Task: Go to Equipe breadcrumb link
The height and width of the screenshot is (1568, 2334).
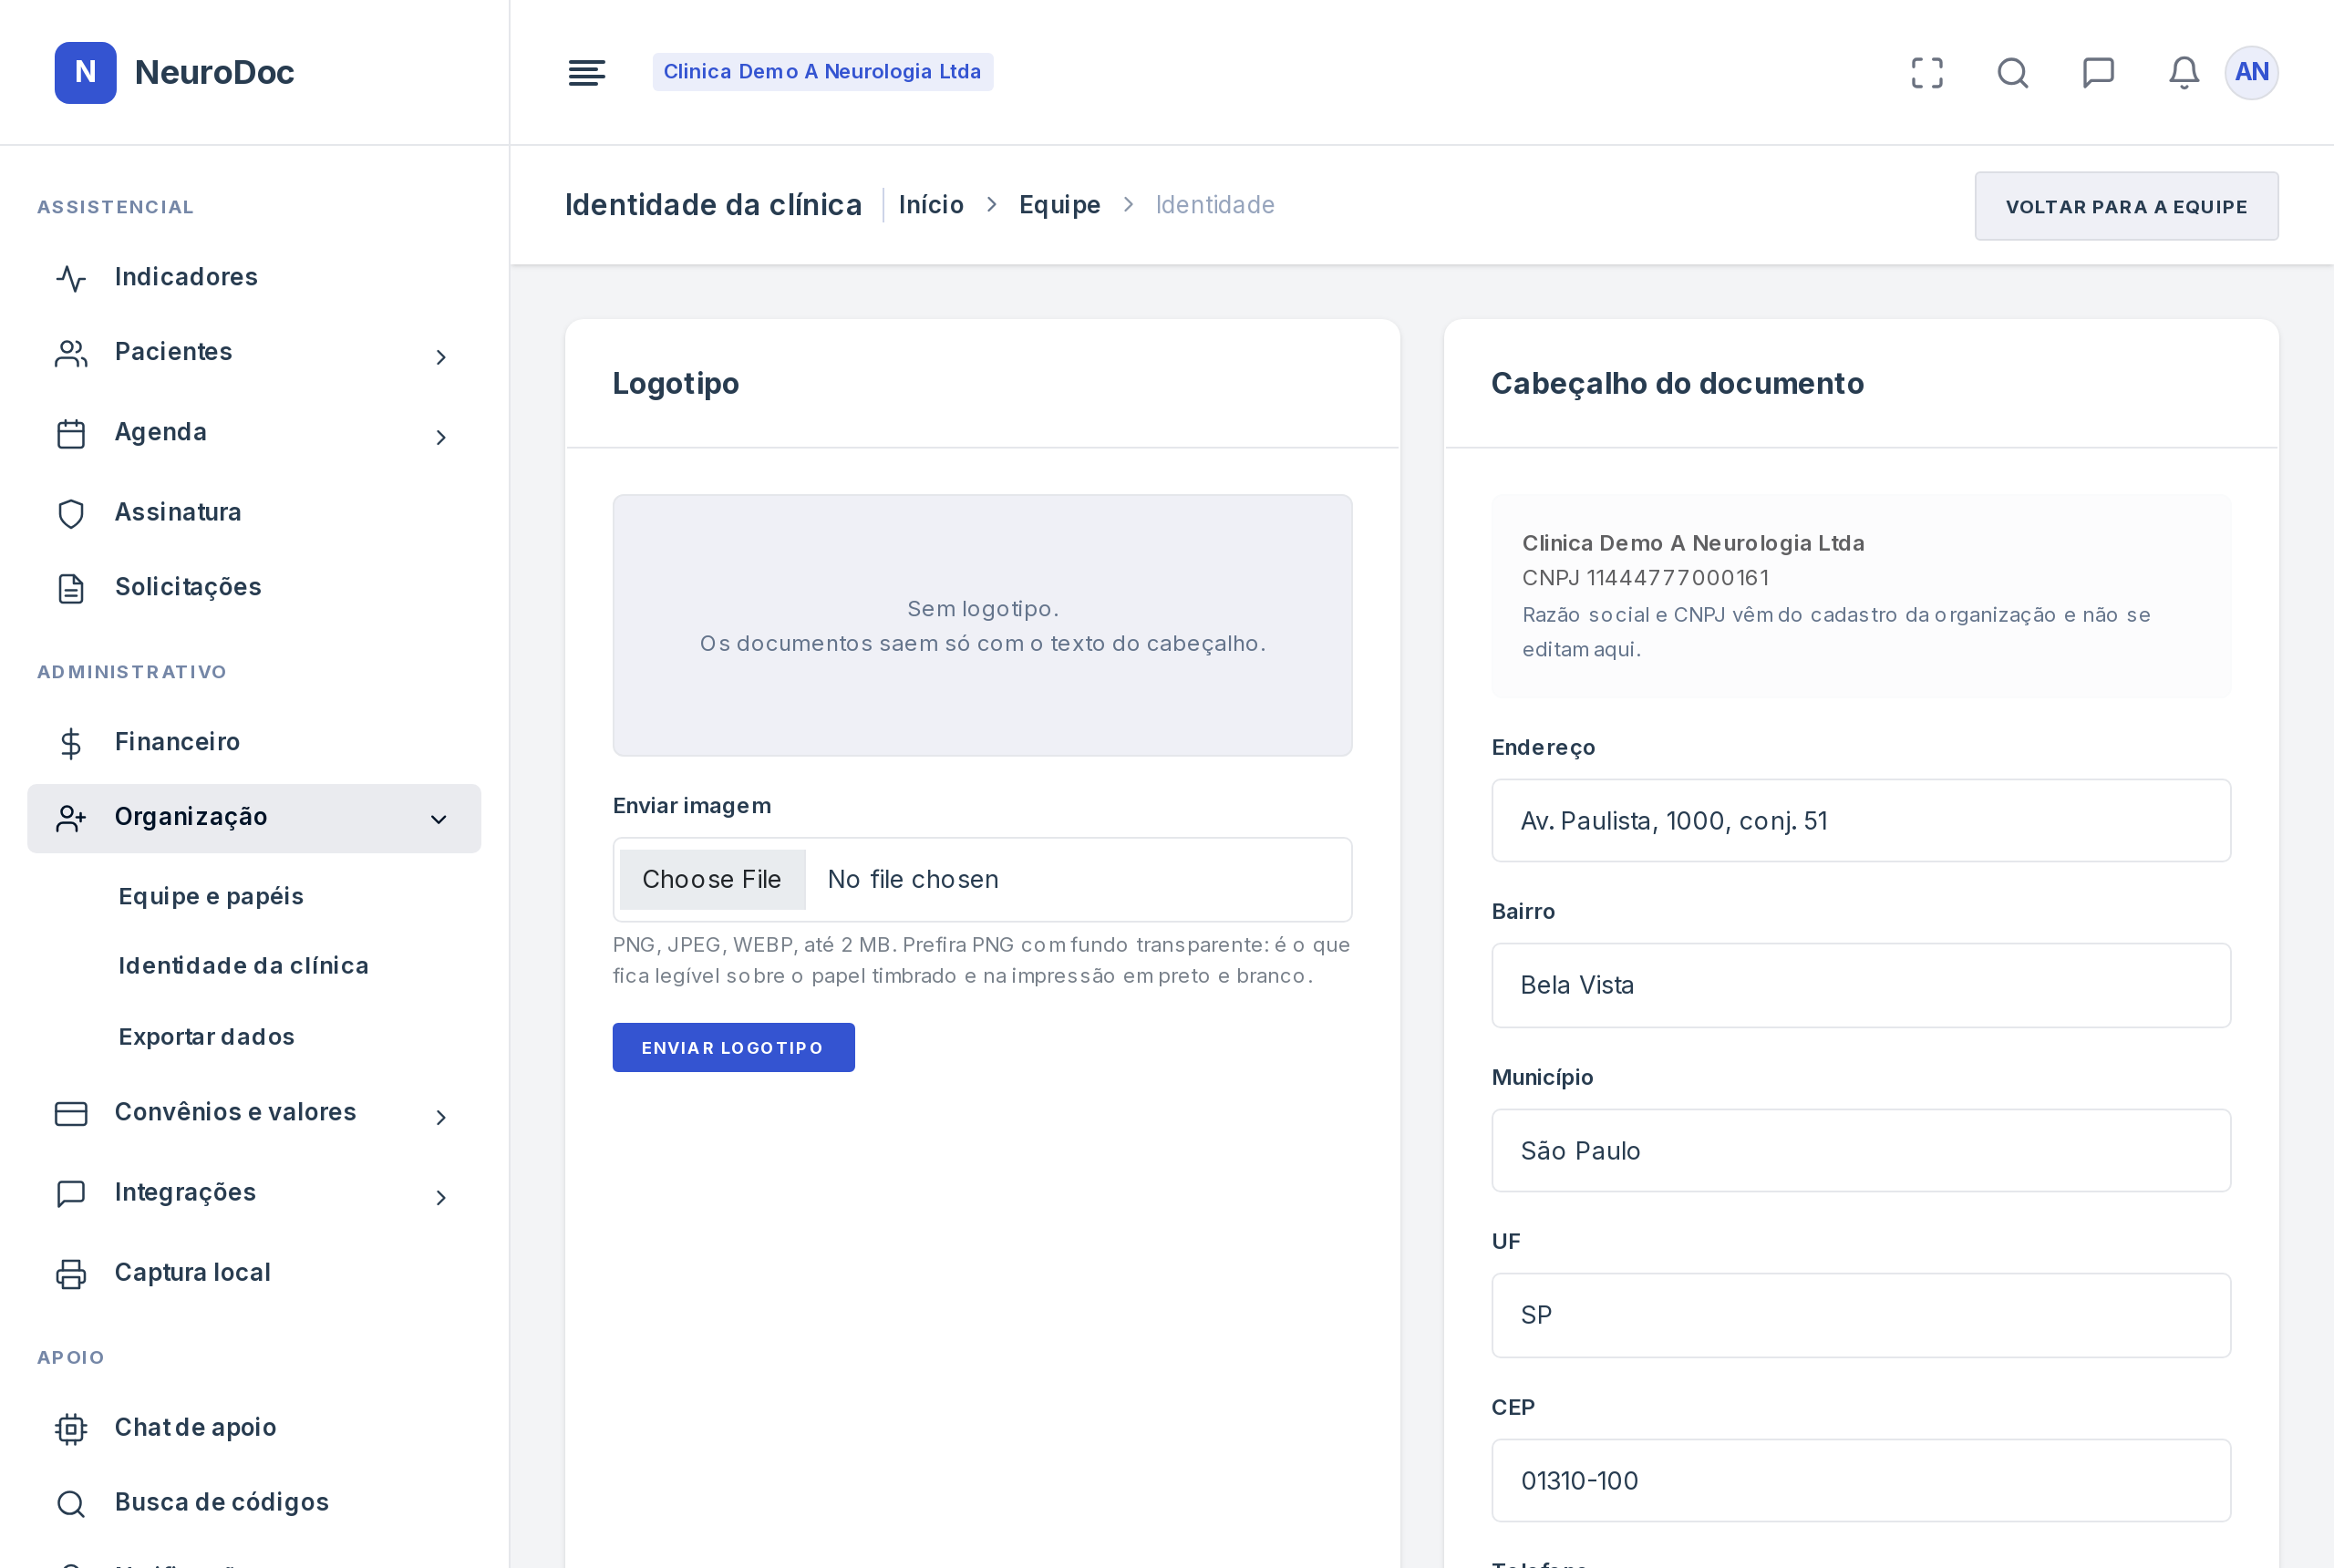Action: pyautogui.click(x=1059, y=205)
